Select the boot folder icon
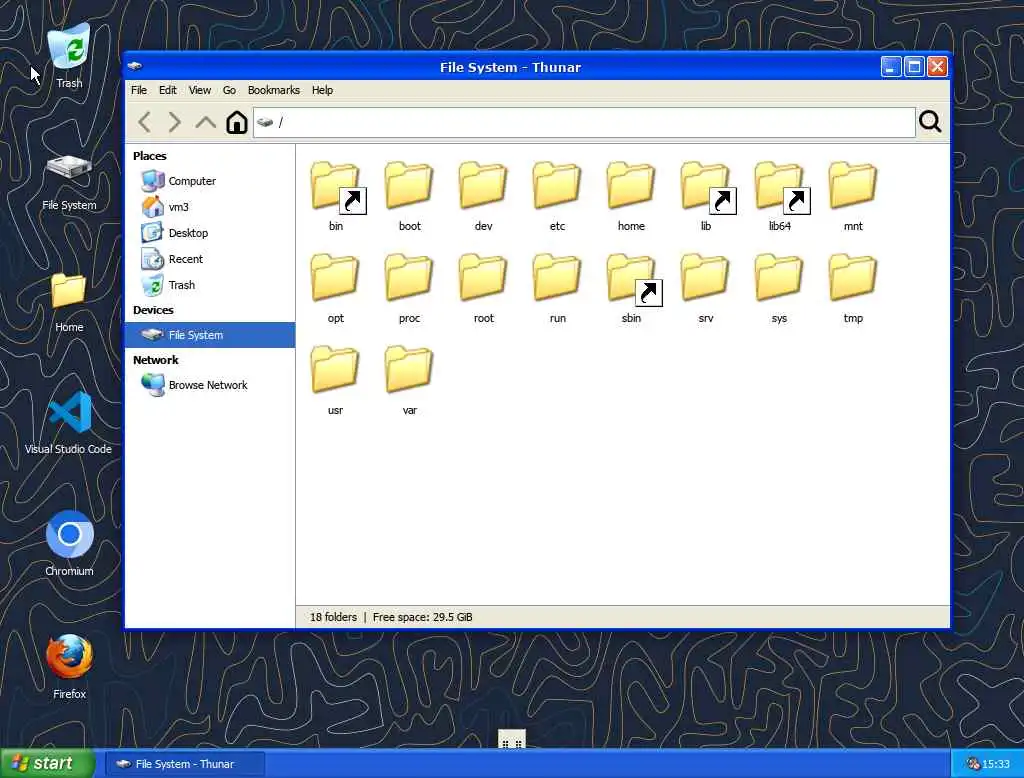Screen dimensions: 1024x778 click(409, 186)
